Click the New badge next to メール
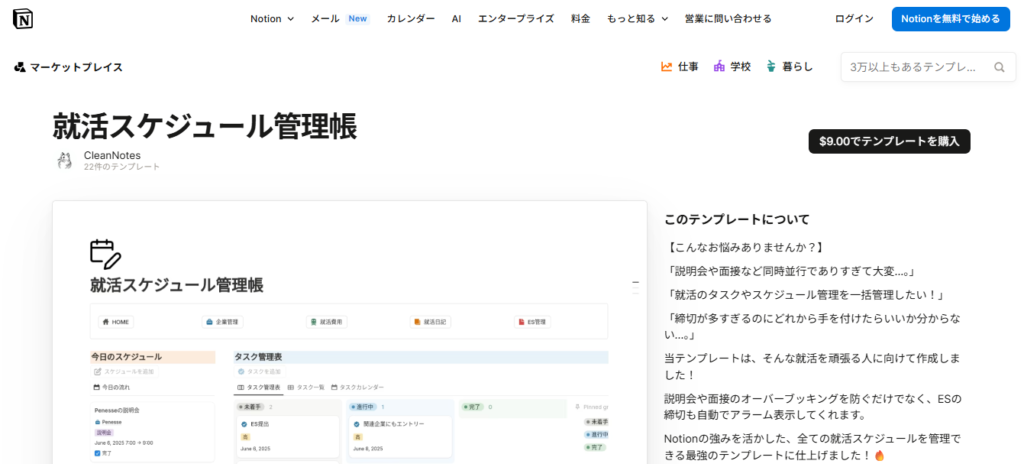Viewport: 1024px width, 464px height. pyautogui.click(x=357, y=19)
